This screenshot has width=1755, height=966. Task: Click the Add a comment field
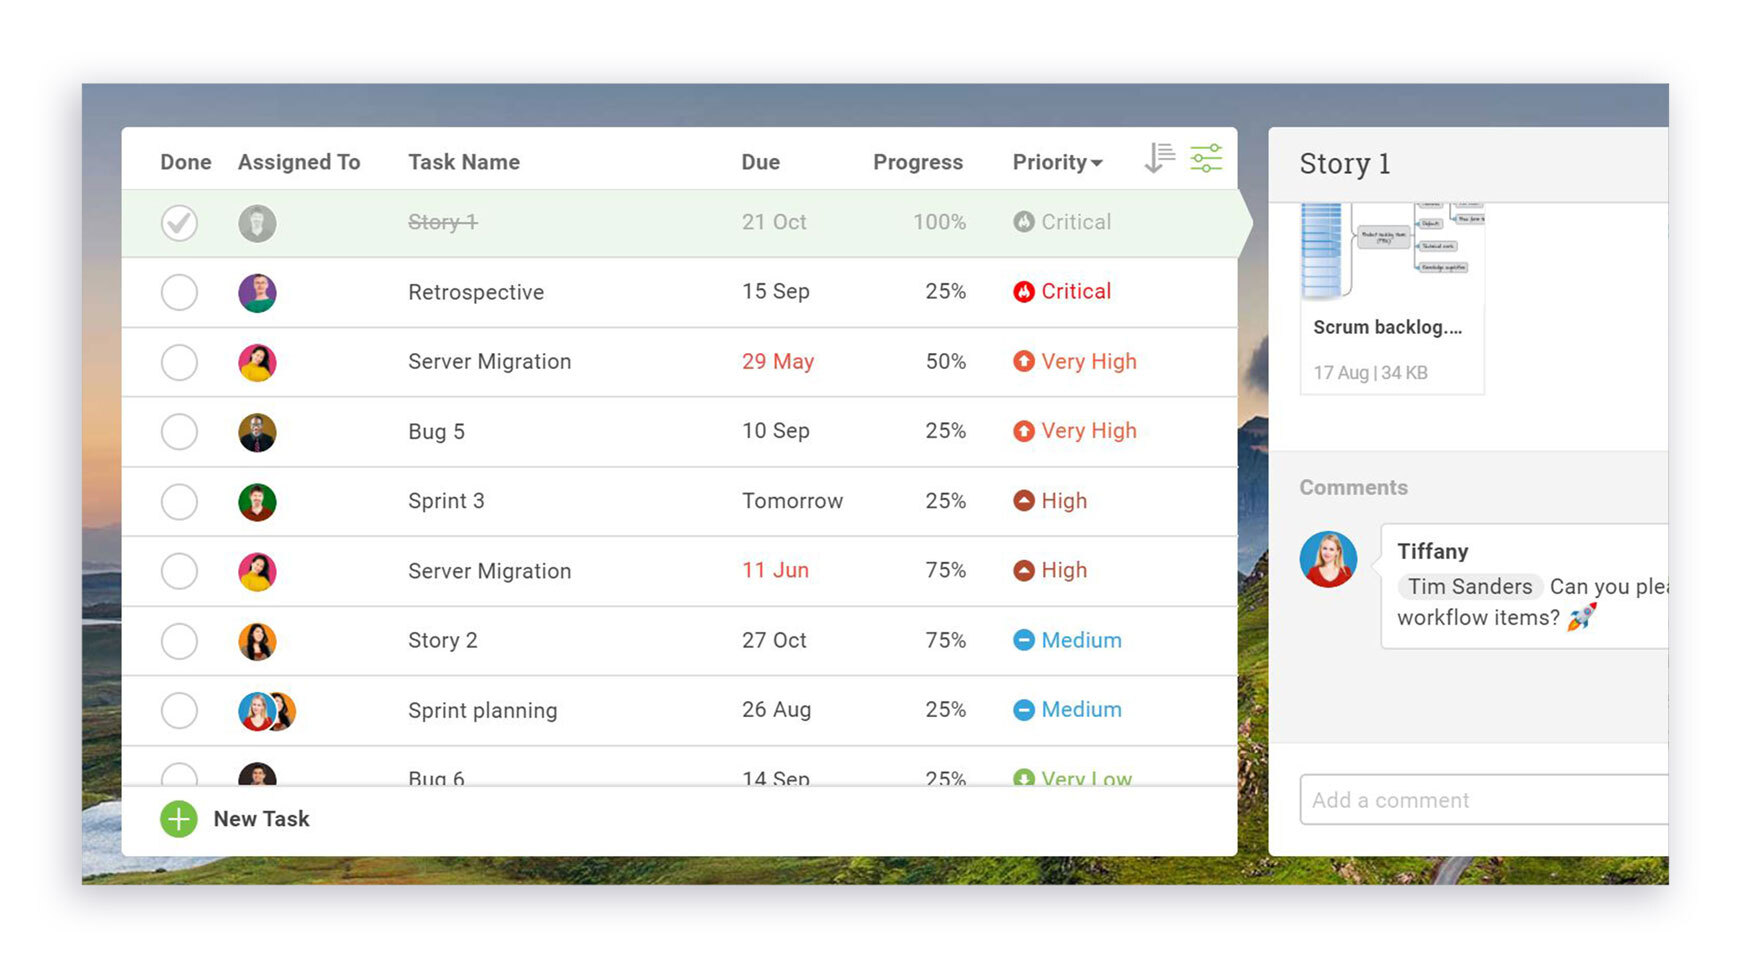pyautogui.click(x=1484, y=800)
